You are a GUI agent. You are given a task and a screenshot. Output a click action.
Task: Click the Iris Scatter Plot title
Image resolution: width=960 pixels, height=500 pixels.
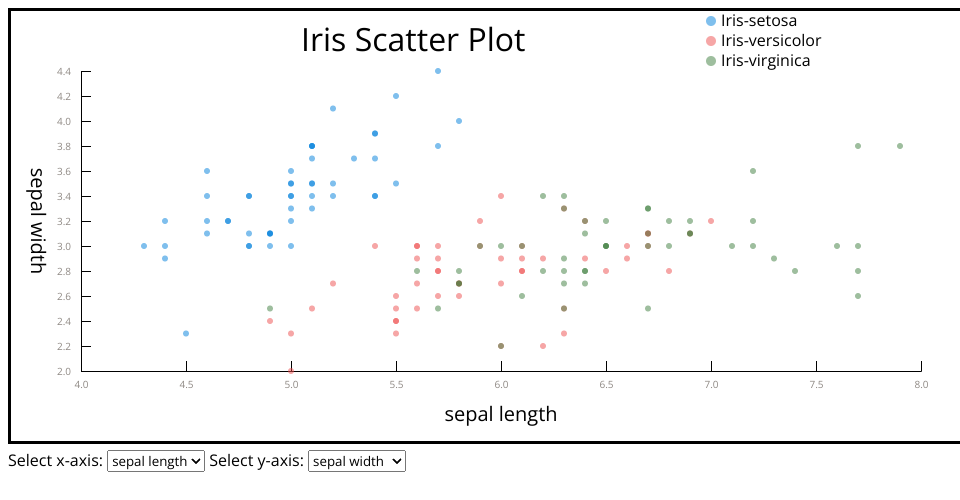pyautogui.click(x=413, y=40)
